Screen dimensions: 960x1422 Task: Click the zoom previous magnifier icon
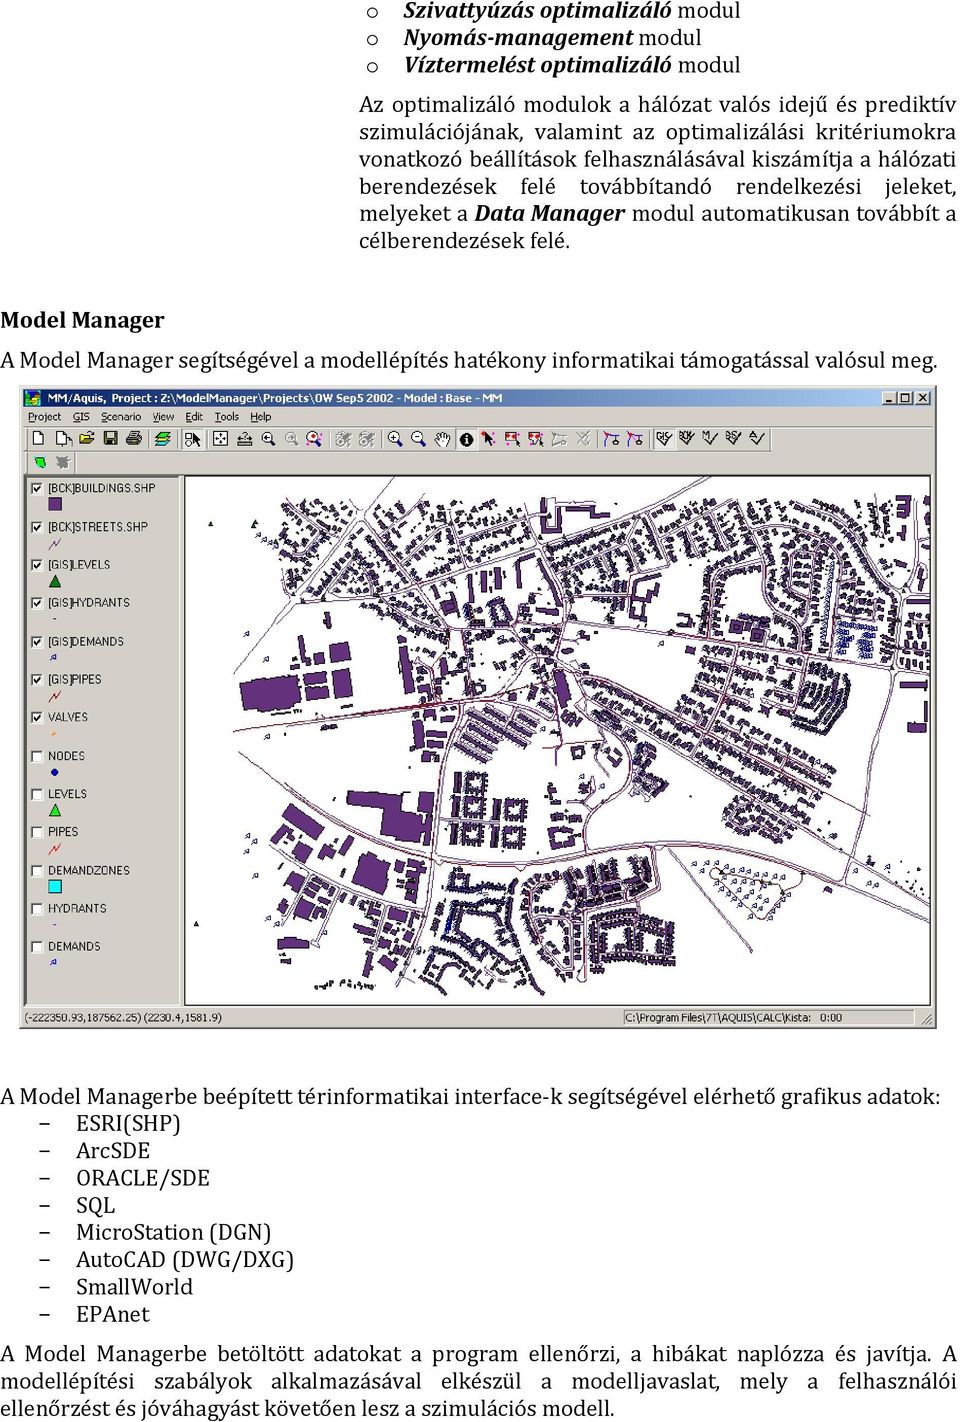(x=268, y=438)
